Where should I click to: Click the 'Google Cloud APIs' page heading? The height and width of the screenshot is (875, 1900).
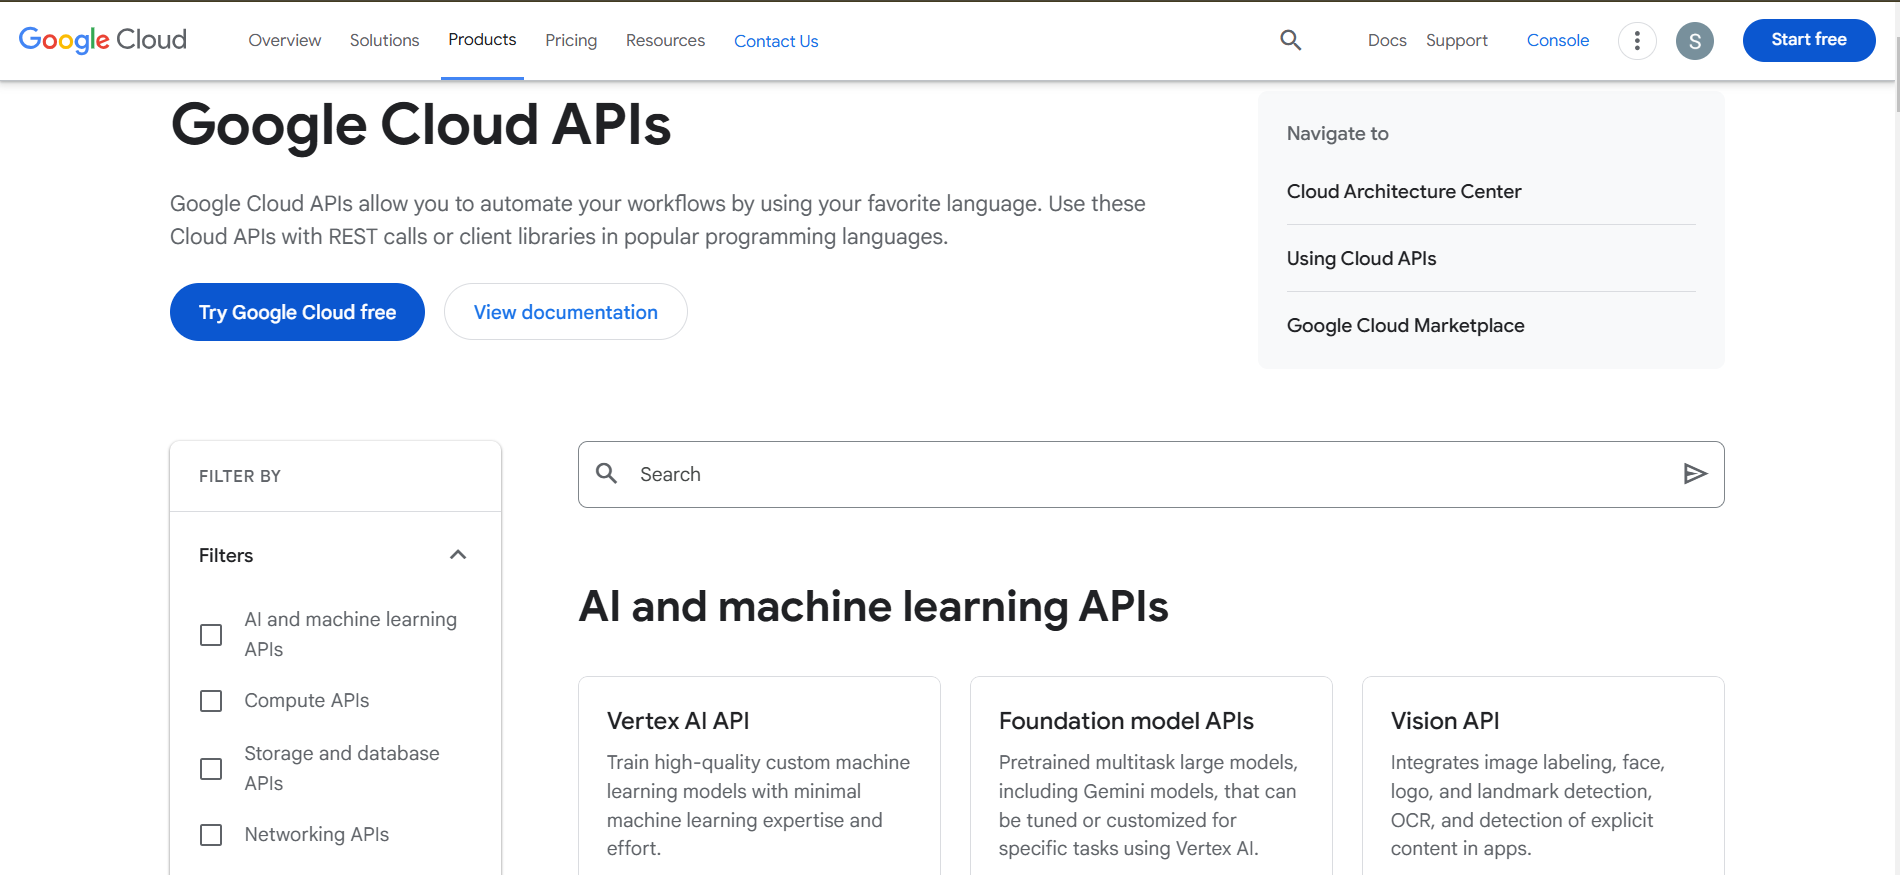click(421, 125)
